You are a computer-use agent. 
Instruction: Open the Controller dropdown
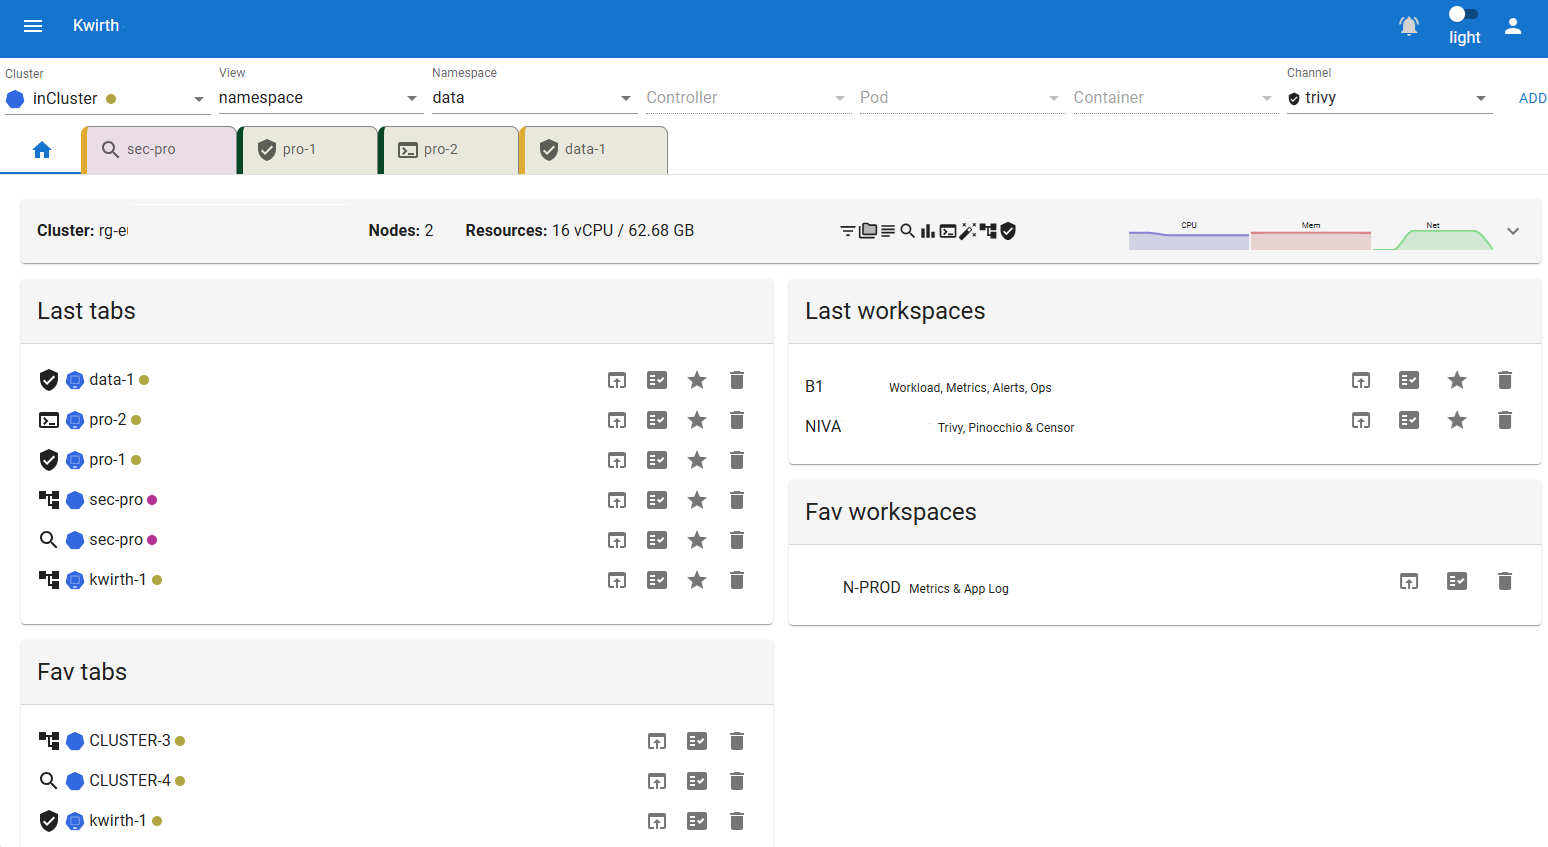[x=749, y=98]
